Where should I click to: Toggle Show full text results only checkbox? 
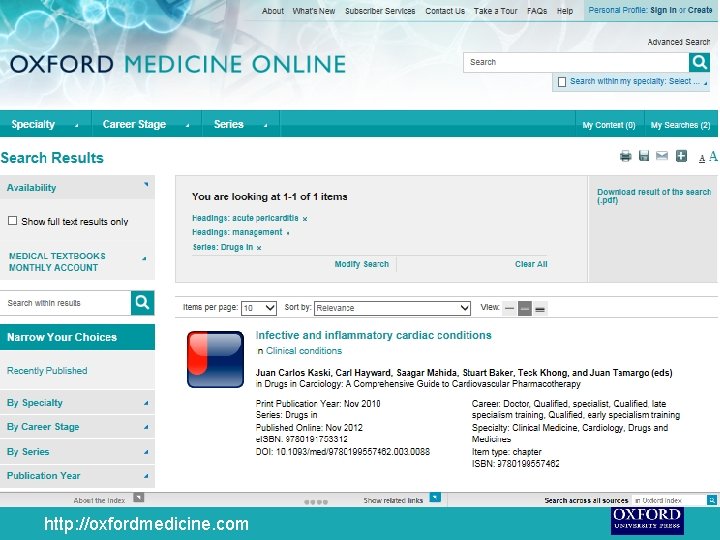tap(13, 221)
